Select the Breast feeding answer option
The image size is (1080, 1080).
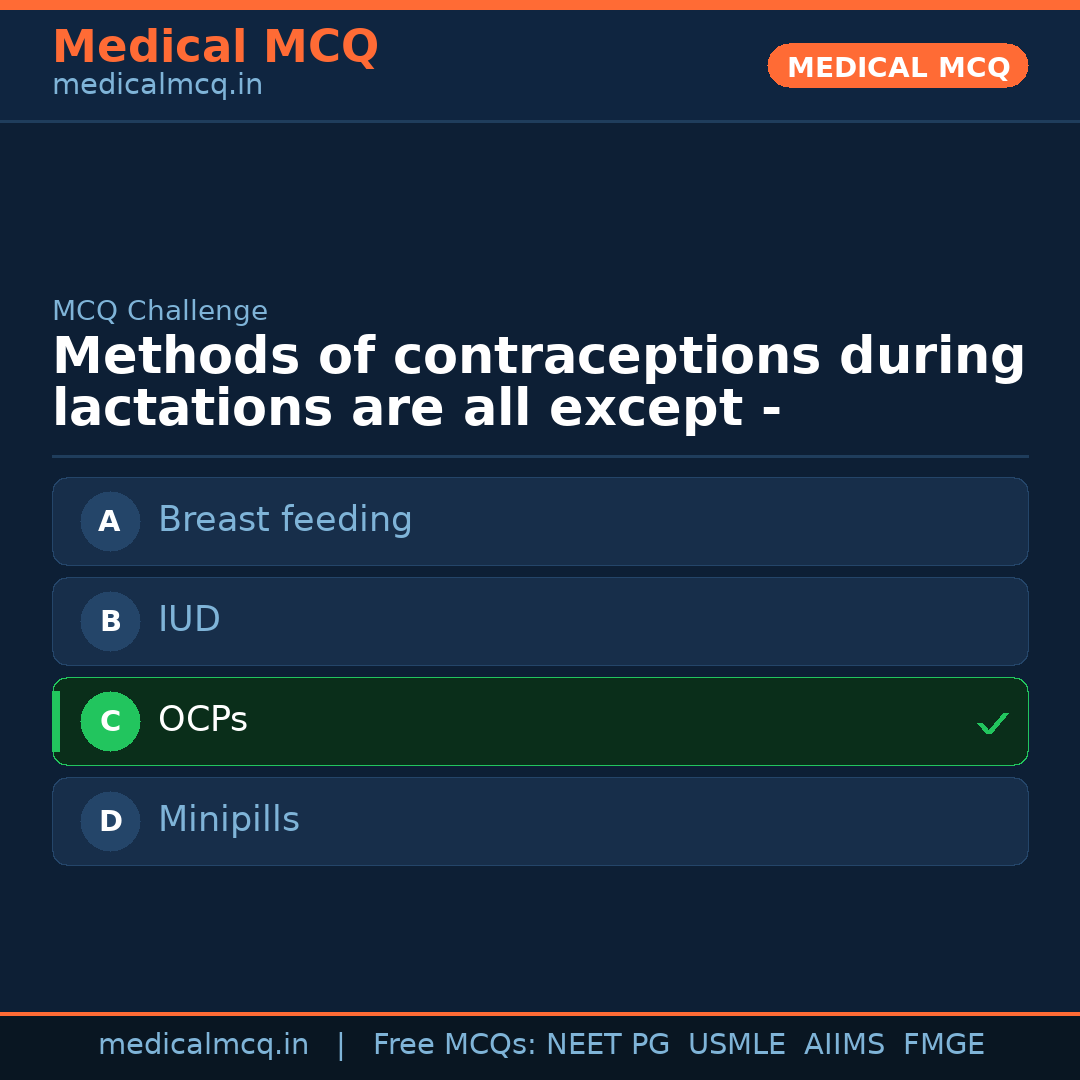[x=540, y=521]
